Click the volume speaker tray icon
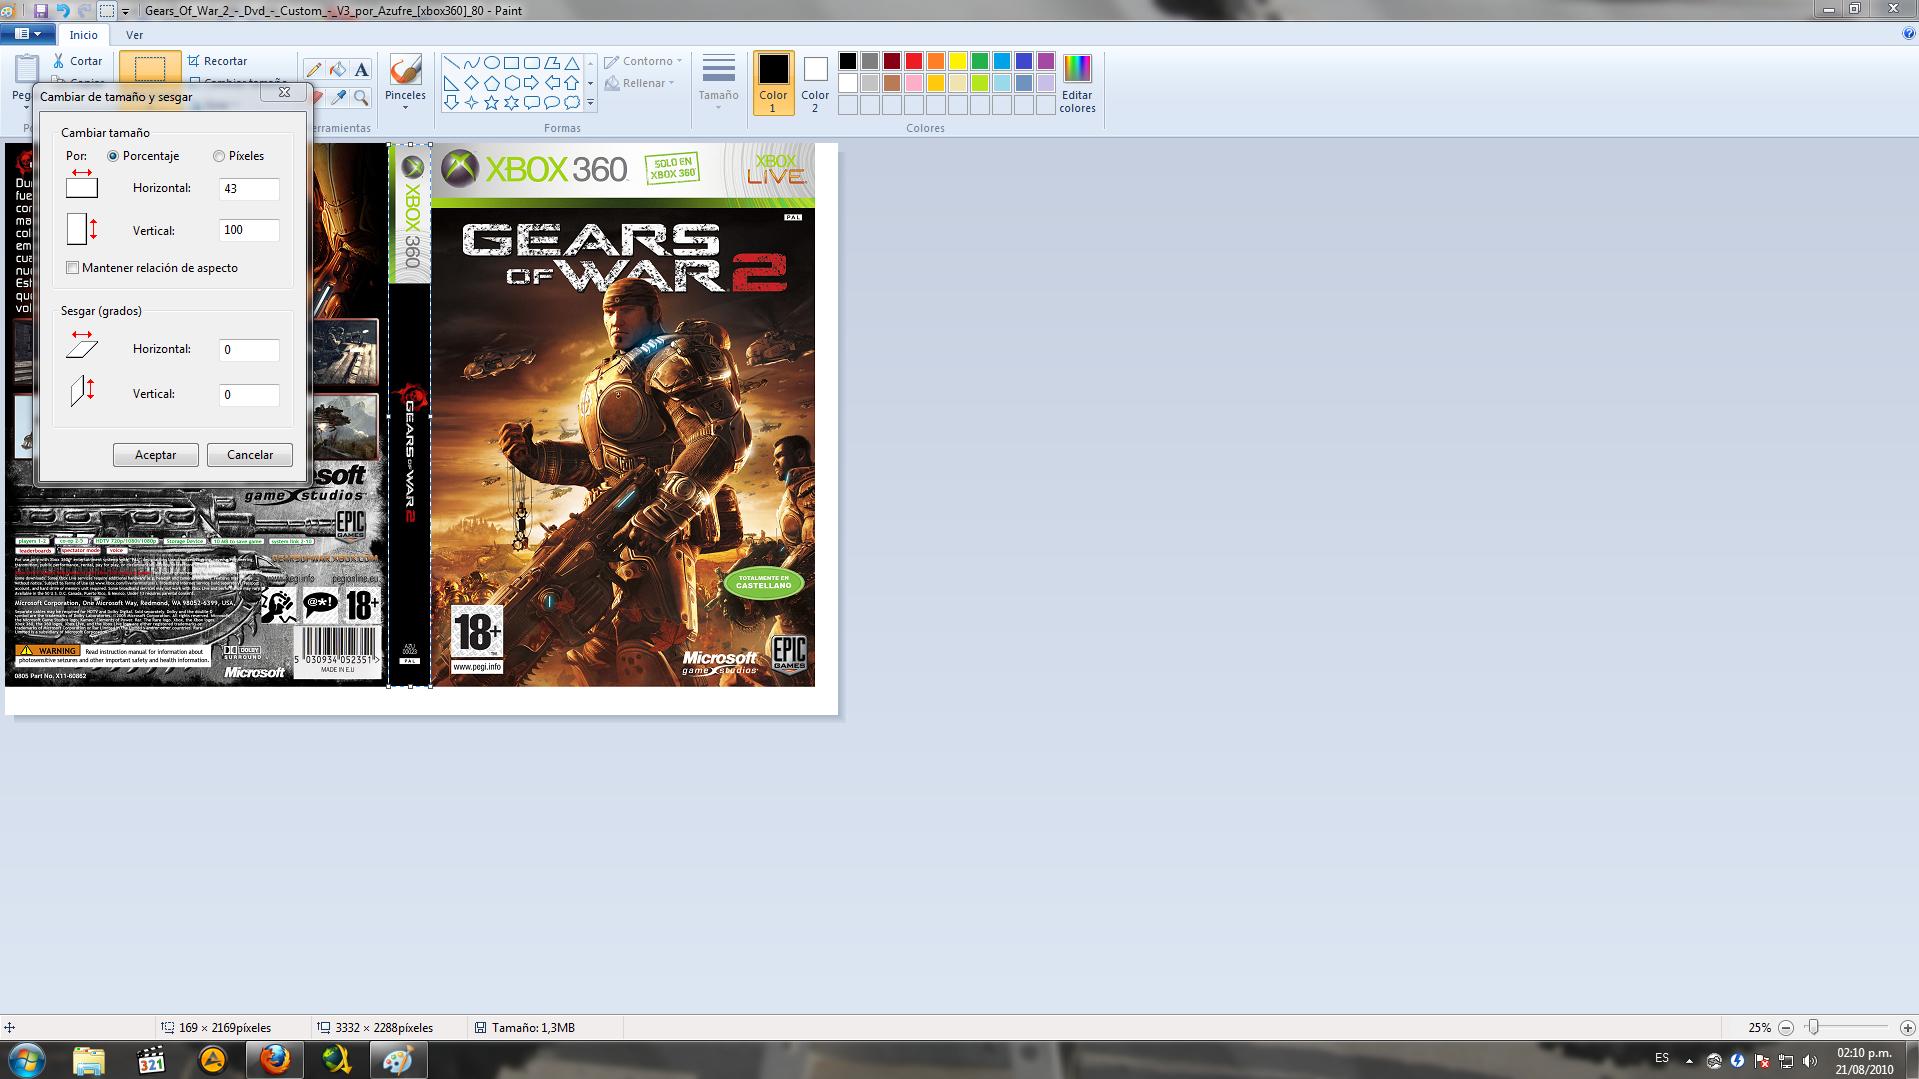1919x1079 pixels. click(1810, 1061)
